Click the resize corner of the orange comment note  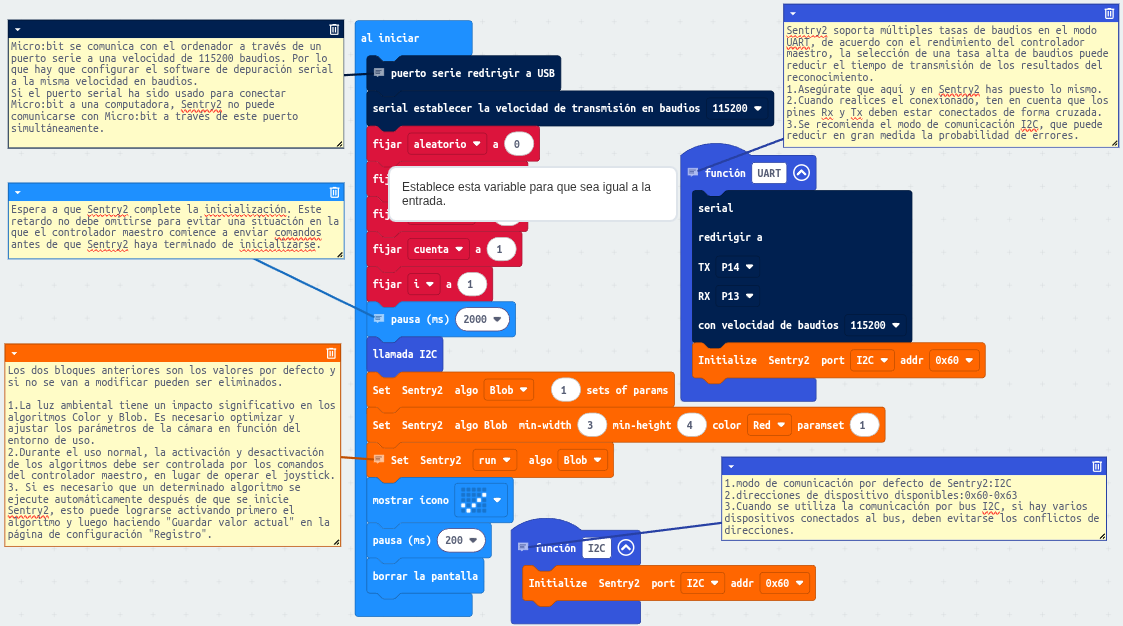click(x=336, y=542)
